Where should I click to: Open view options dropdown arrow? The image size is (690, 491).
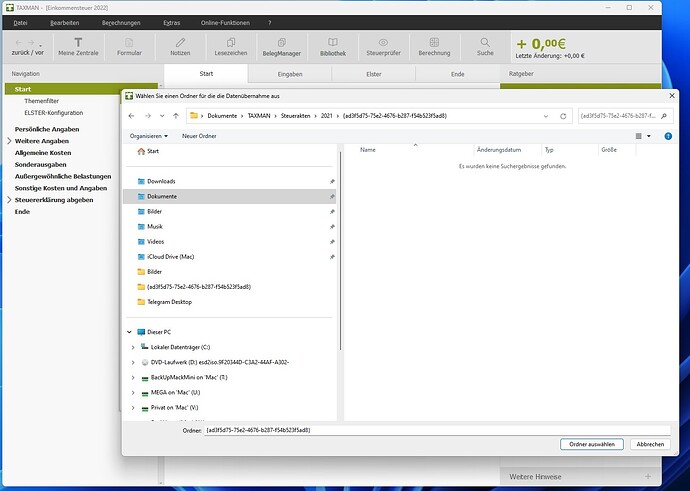649,136
